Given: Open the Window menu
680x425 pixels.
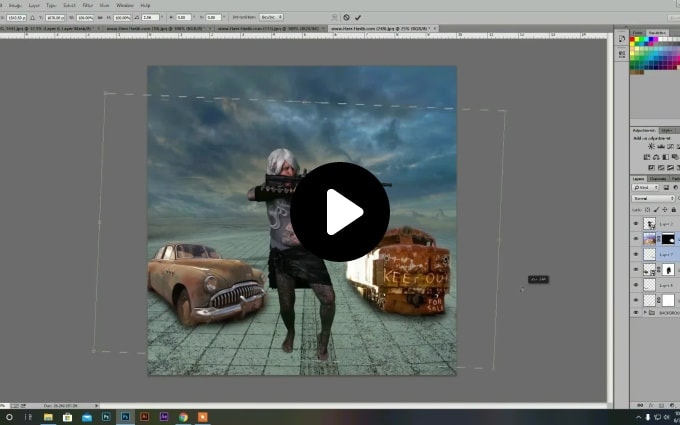Looking at the screenshot, I should click(125, 5).
